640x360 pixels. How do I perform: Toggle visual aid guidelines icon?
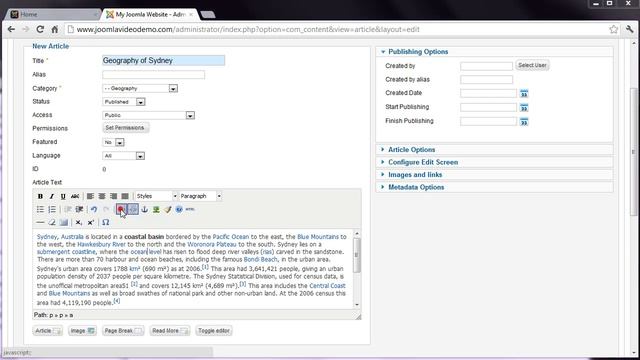point(64,222)
